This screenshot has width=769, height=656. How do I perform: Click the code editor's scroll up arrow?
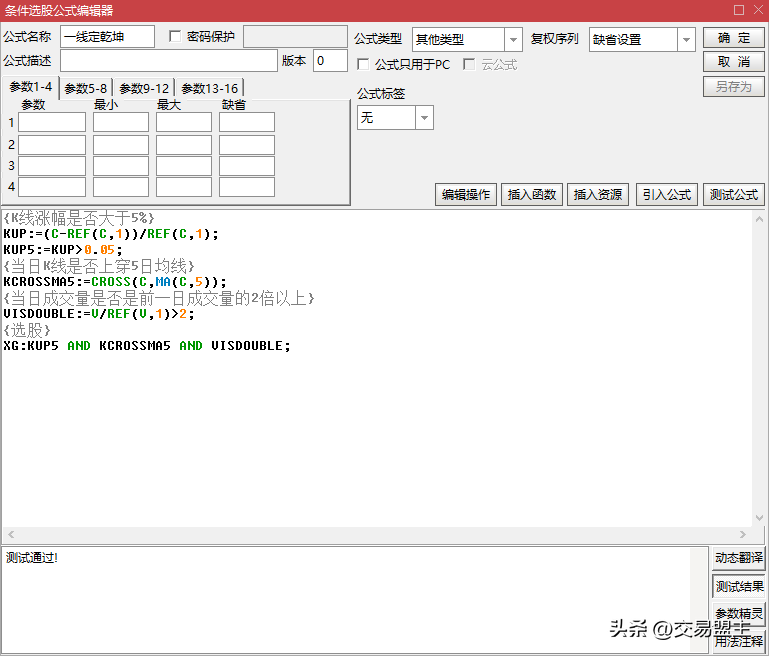point(759,219)
